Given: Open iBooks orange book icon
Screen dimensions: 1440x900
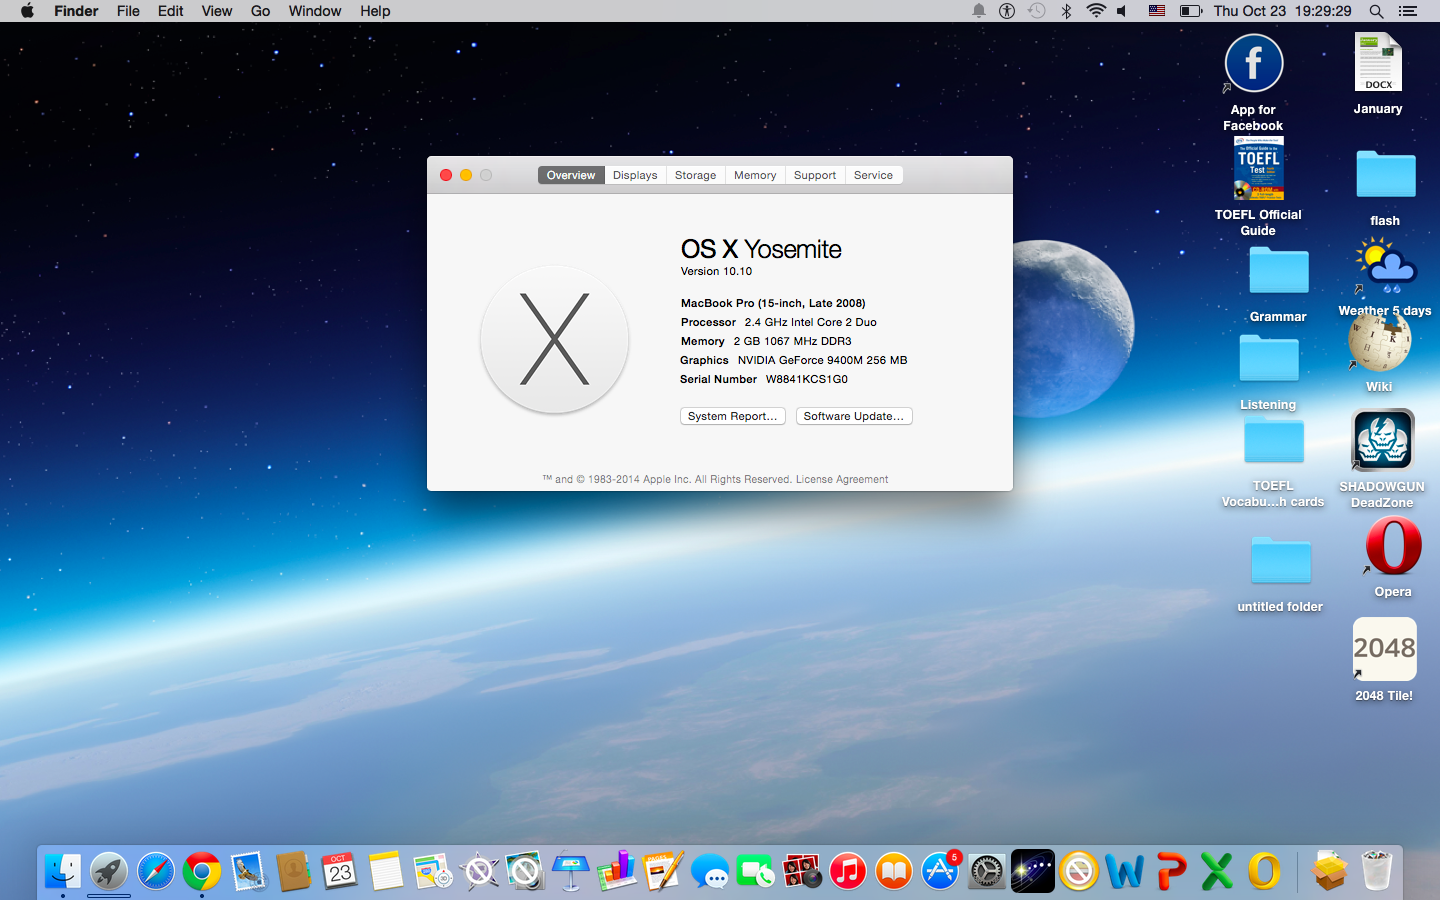Looking at the screenshot, I should 894,872.
